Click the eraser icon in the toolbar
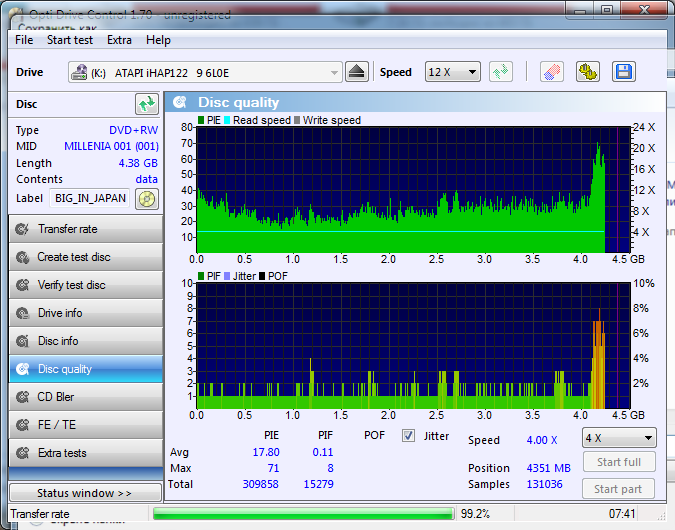The height and width of the screenshot is (530, 675). click(x=552, y=72)
